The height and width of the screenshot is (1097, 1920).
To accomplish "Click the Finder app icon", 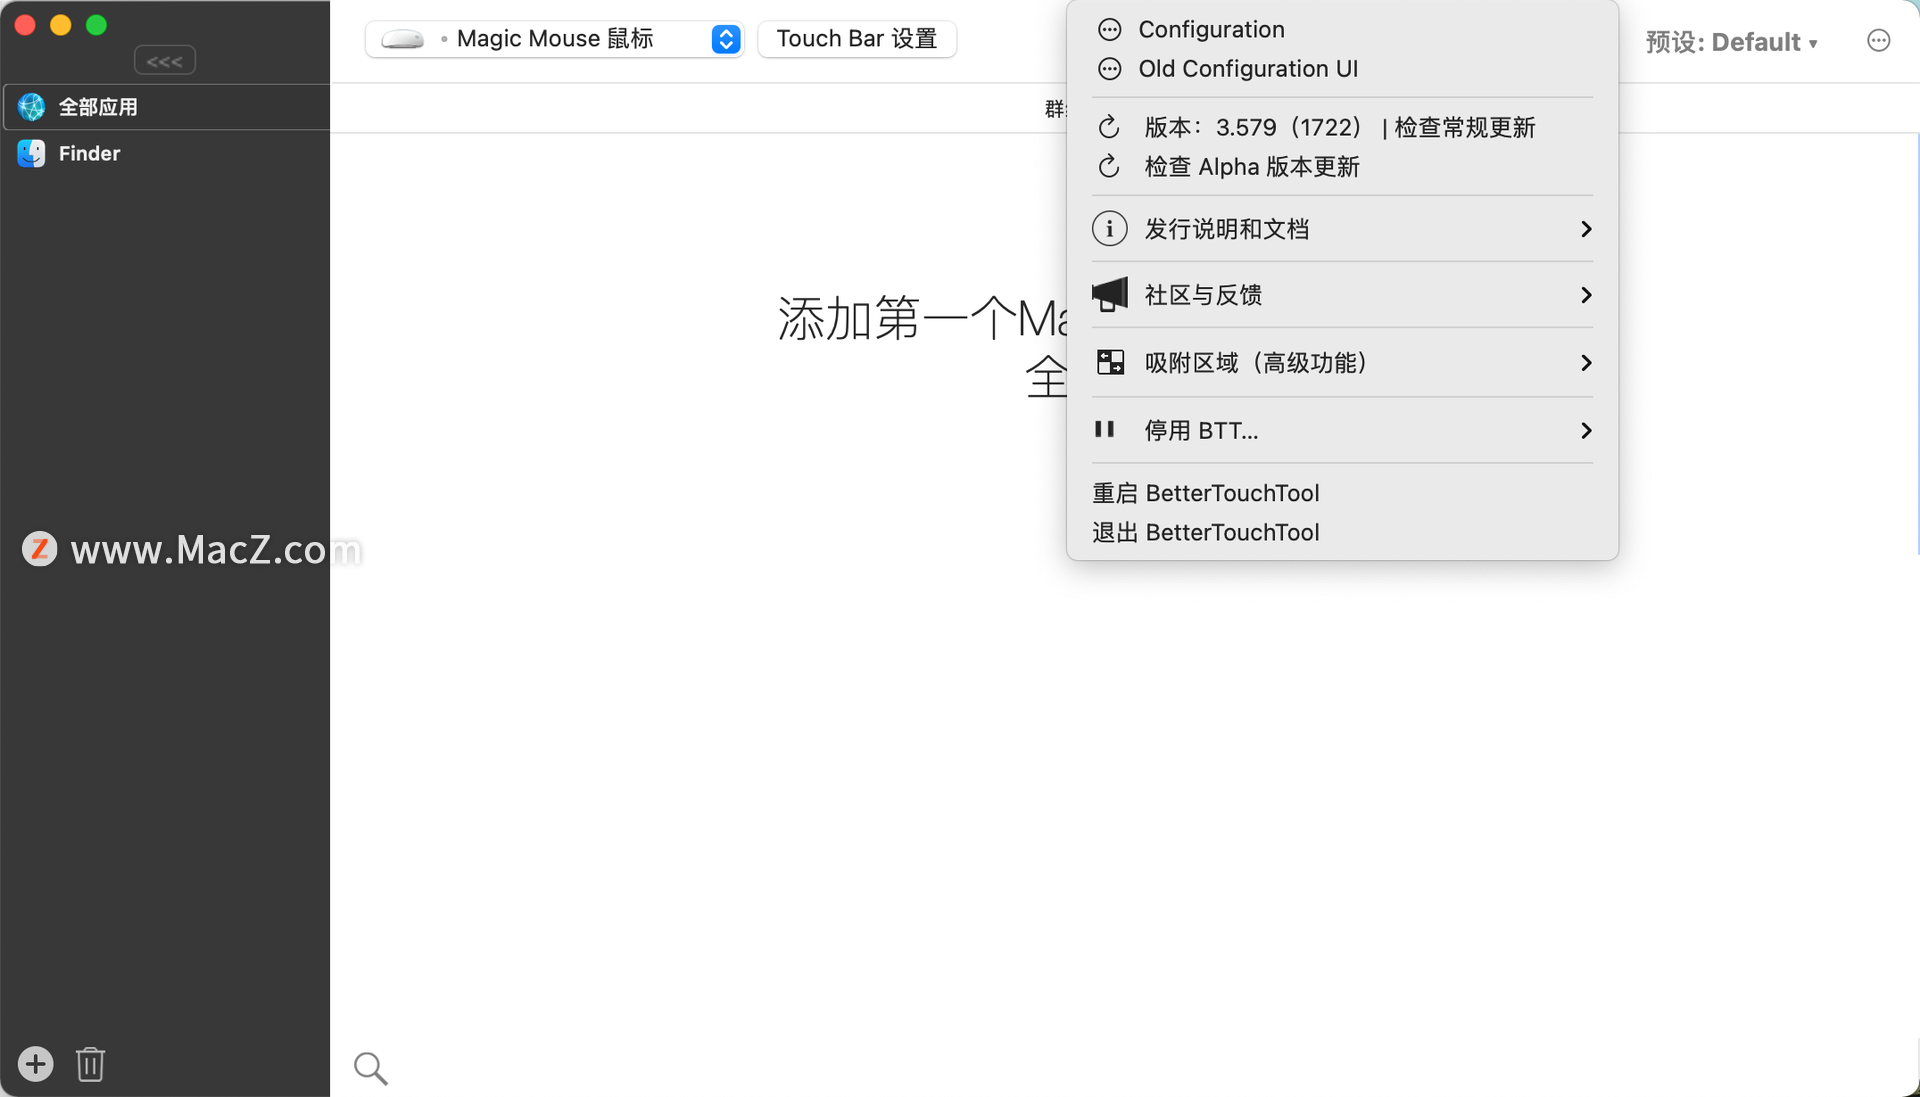I will [31, 153].
